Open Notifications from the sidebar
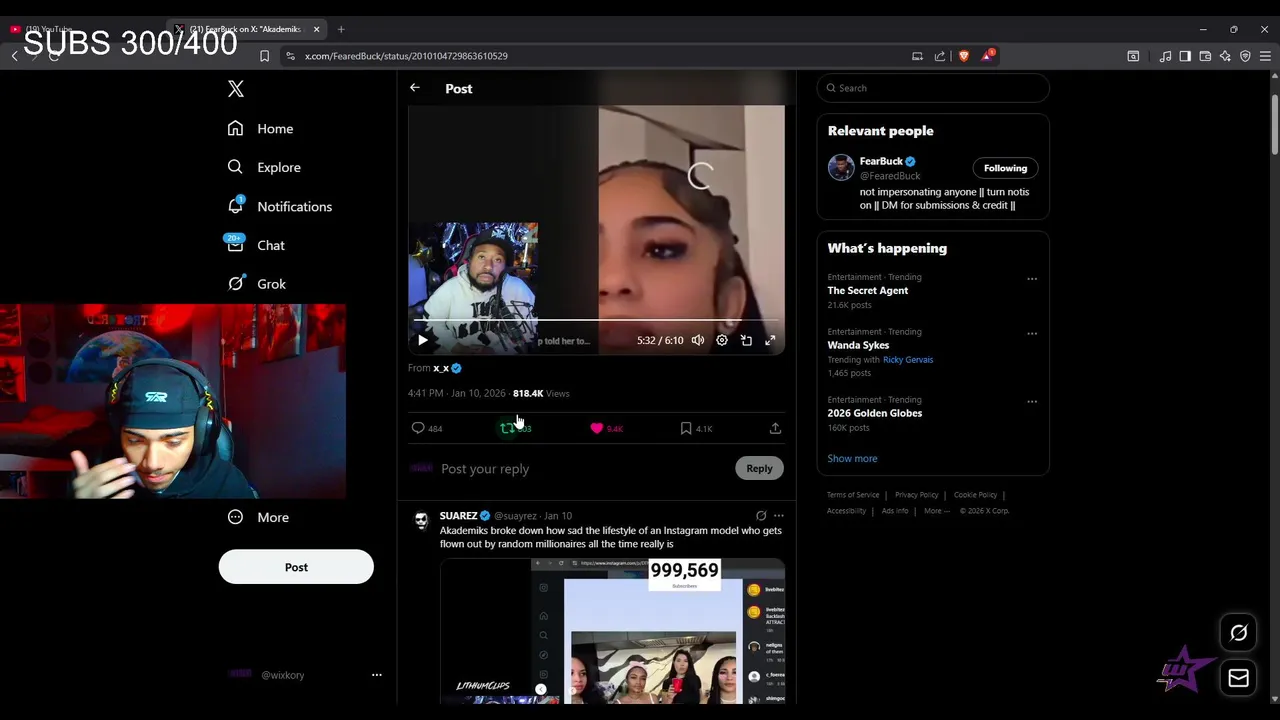1280x720 pixels. click(x=279, y=206)
